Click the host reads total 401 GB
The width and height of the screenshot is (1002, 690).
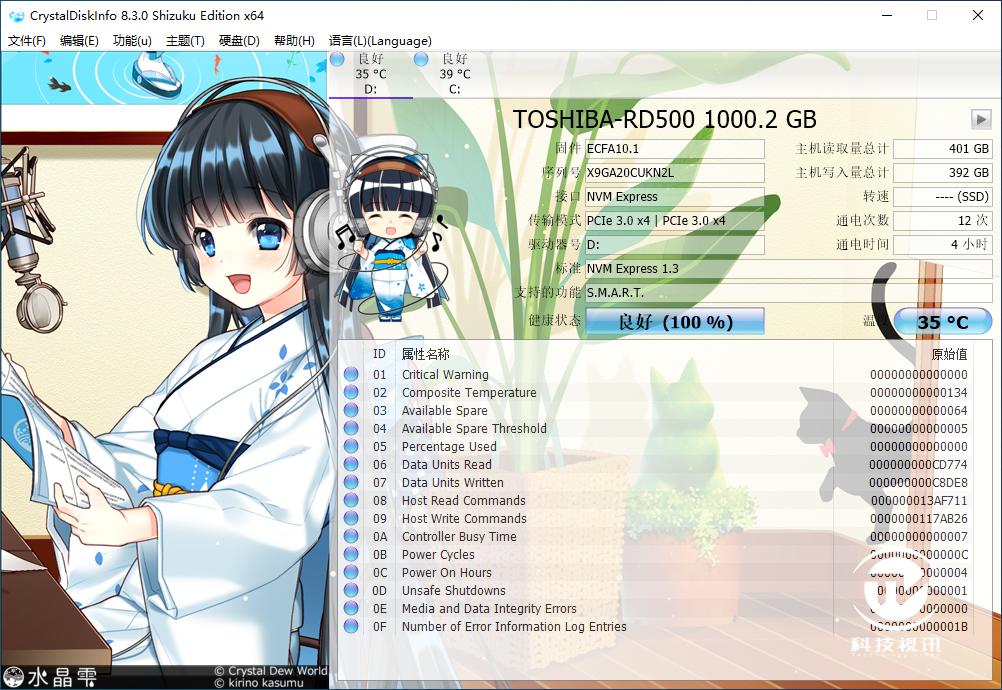(x=943, y=149)
